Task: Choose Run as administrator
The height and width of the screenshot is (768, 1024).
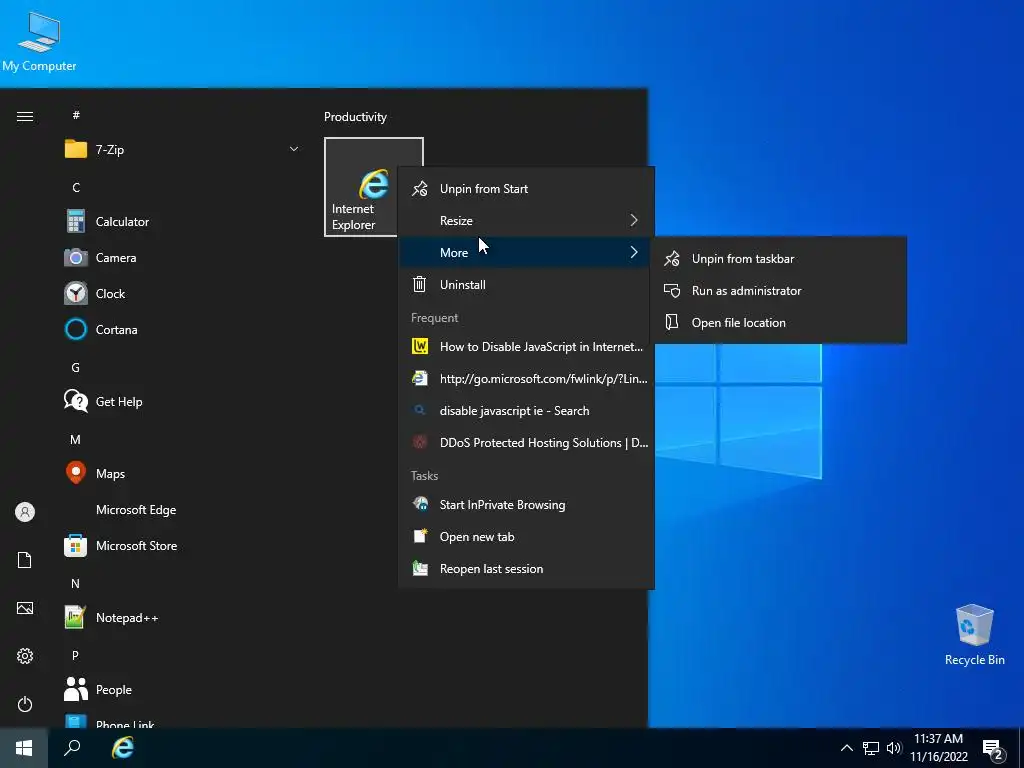Action: click(x=780, y=291)
